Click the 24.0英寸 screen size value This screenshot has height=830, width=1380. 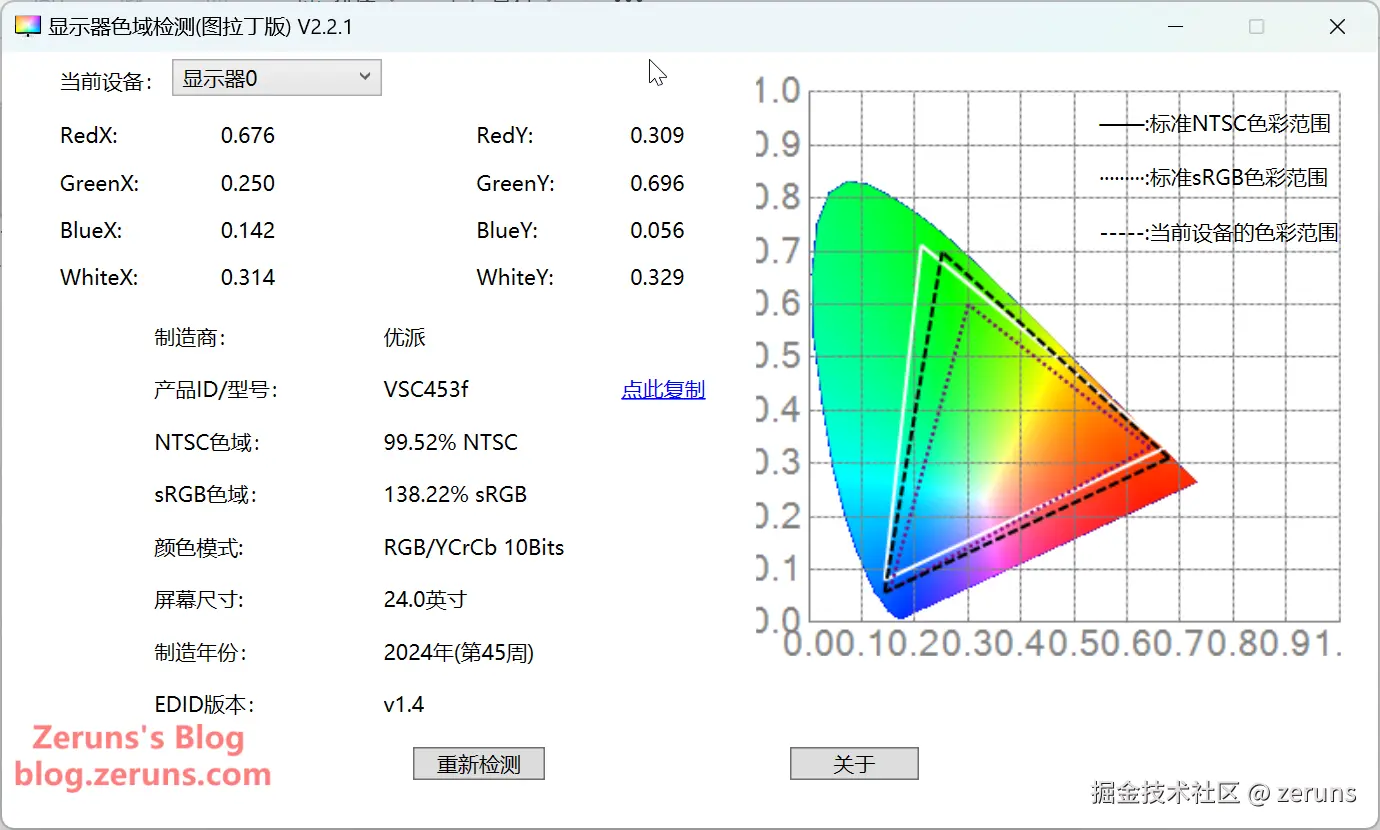pos(425,600)
